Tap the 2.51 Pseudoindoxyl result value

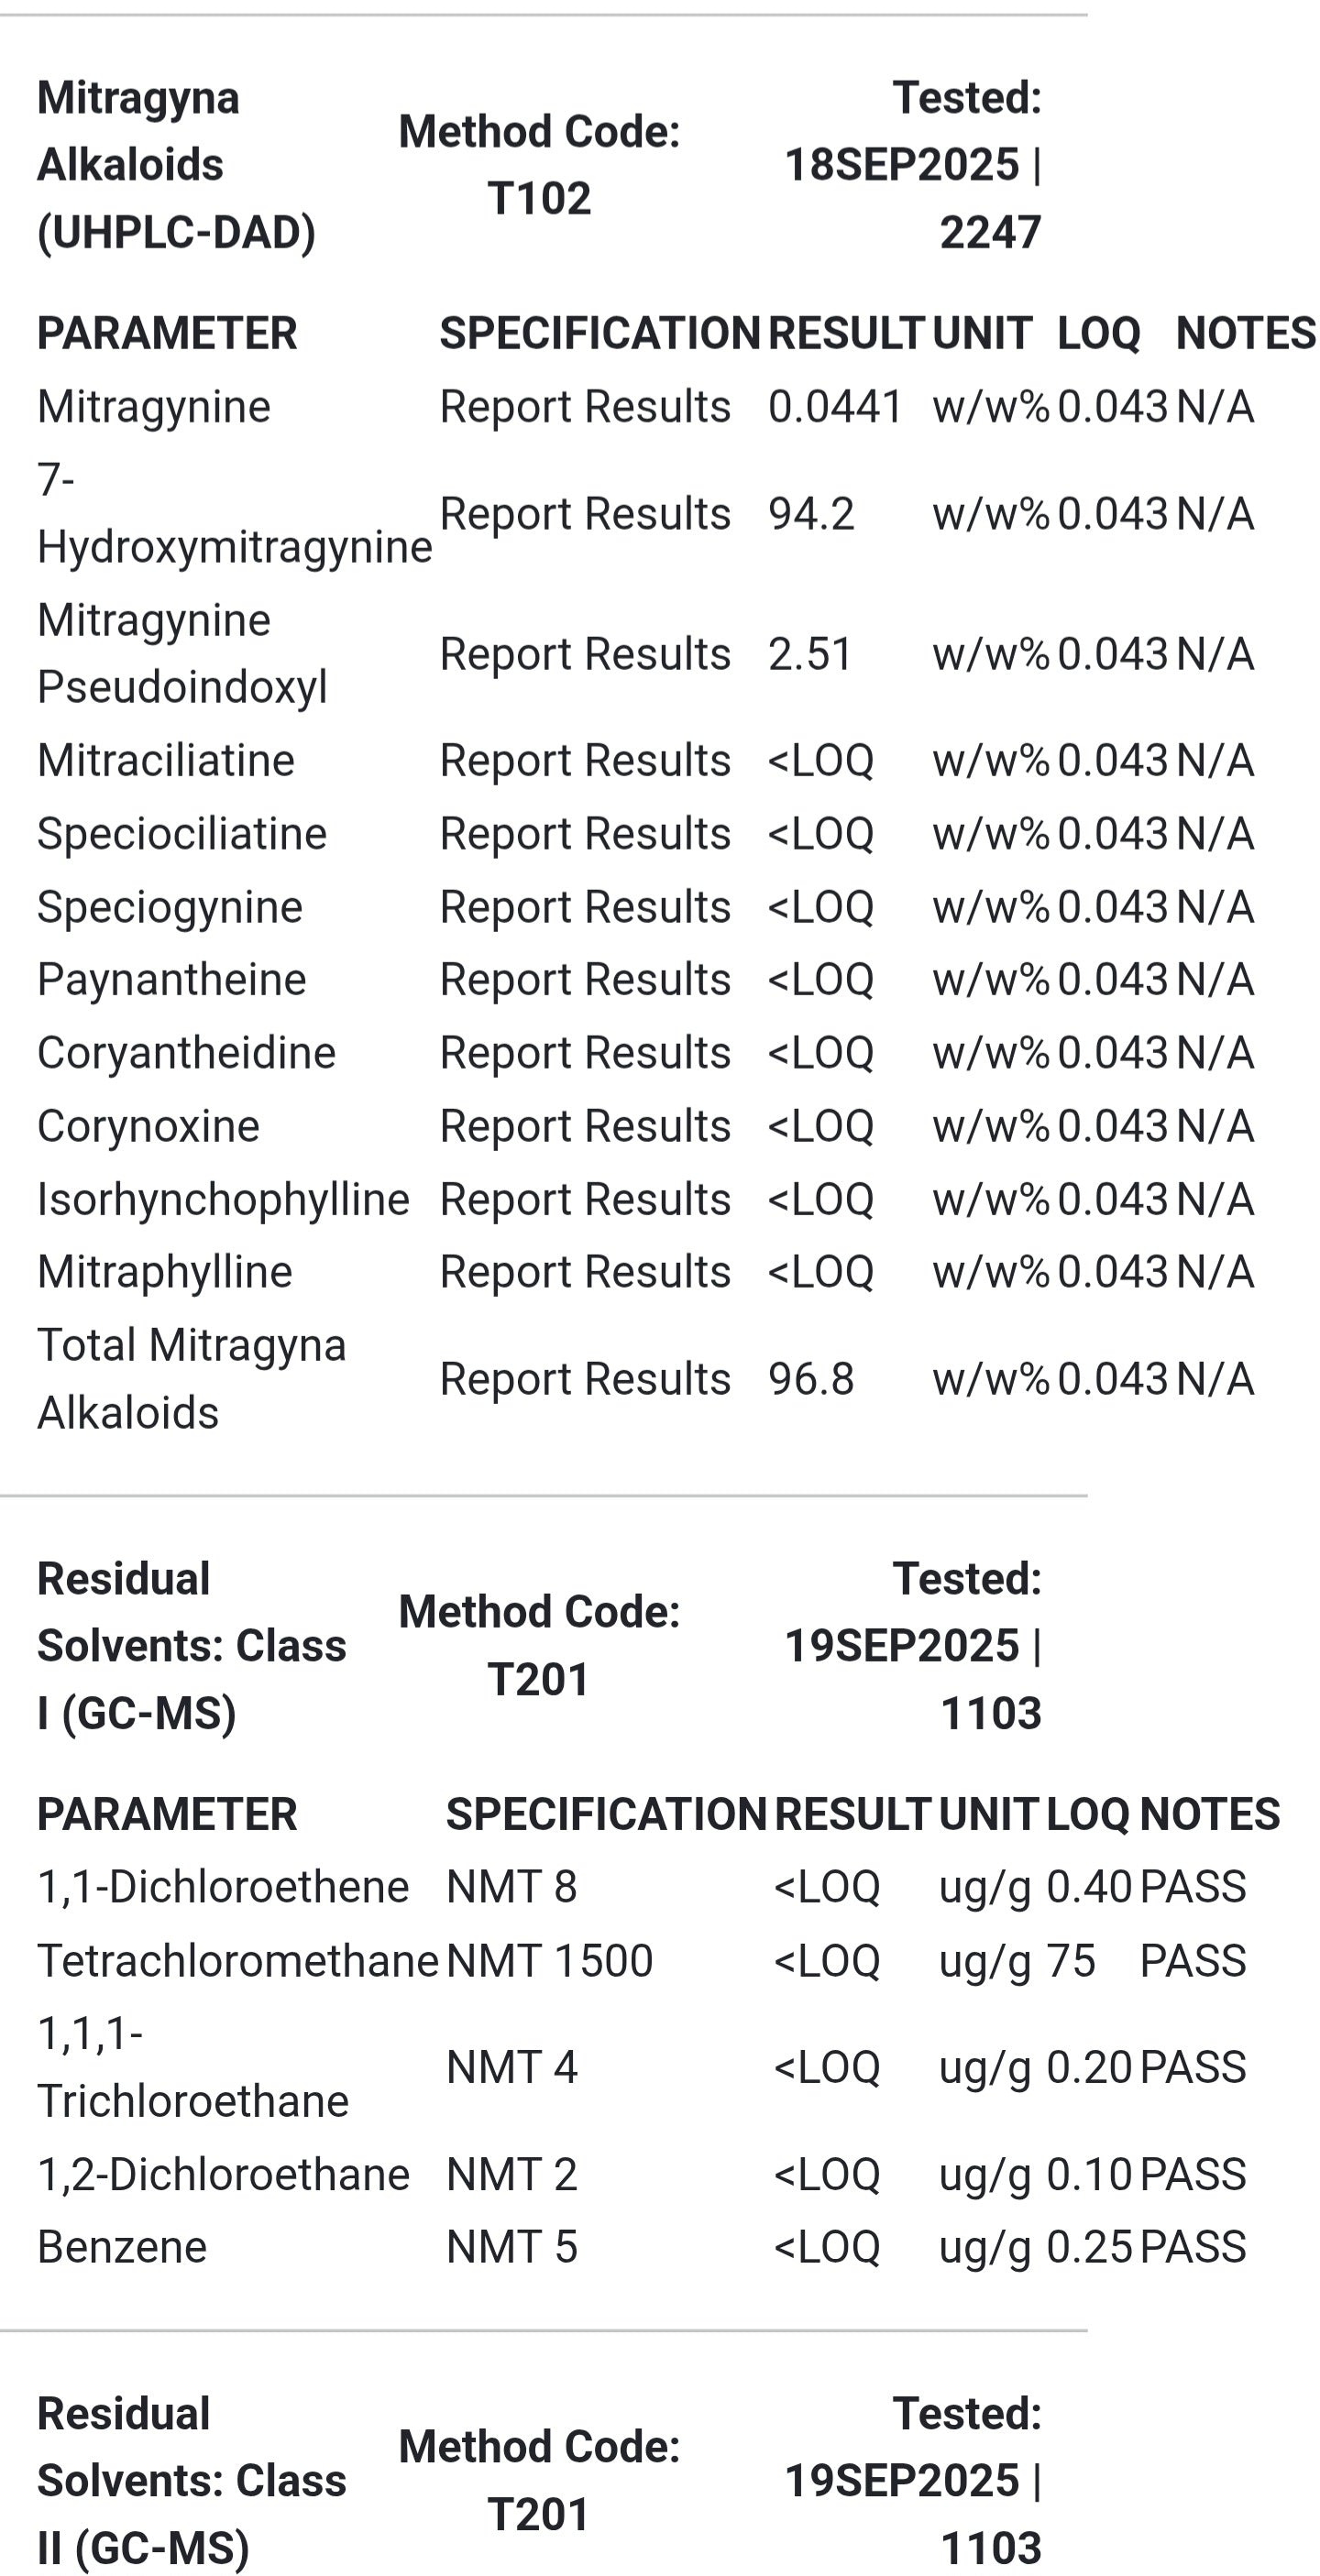pyautogui.click(x=810, y=654)
